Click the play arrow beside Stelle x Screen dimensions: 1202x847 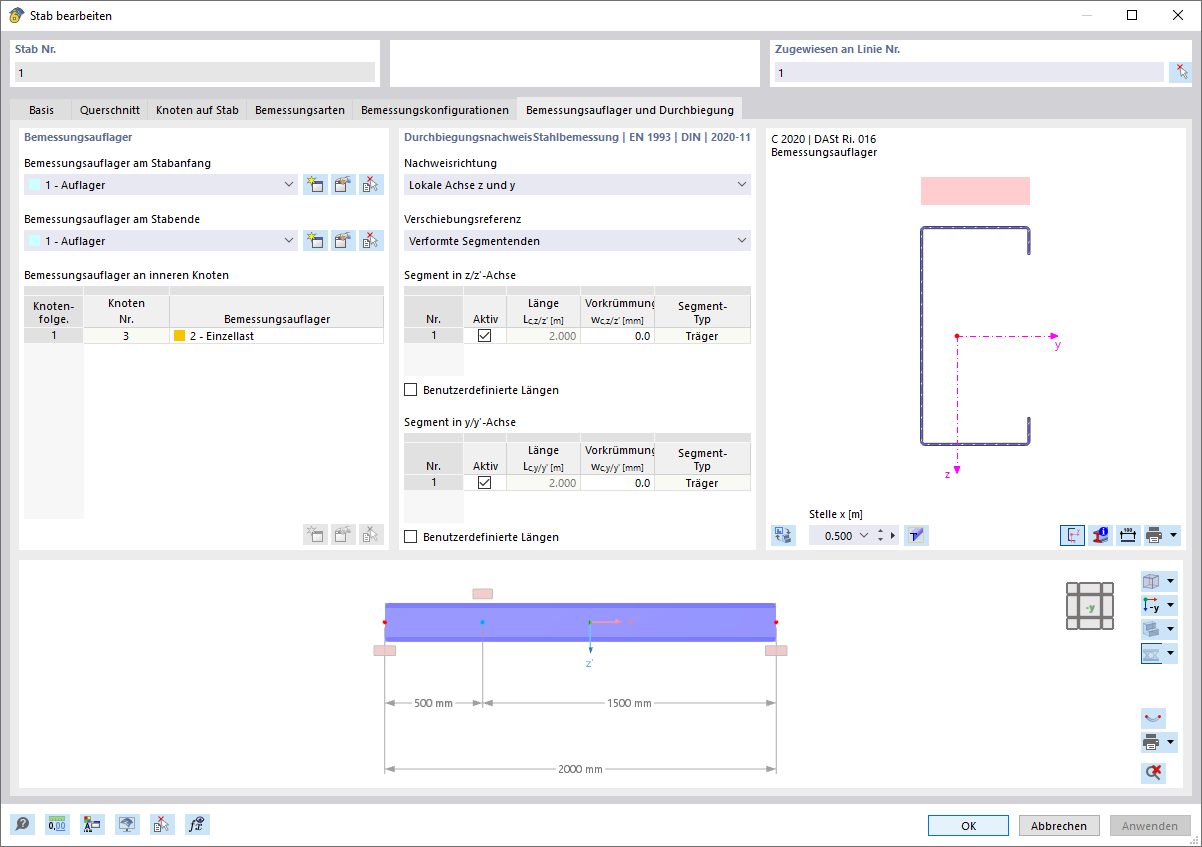coord(894,536)
